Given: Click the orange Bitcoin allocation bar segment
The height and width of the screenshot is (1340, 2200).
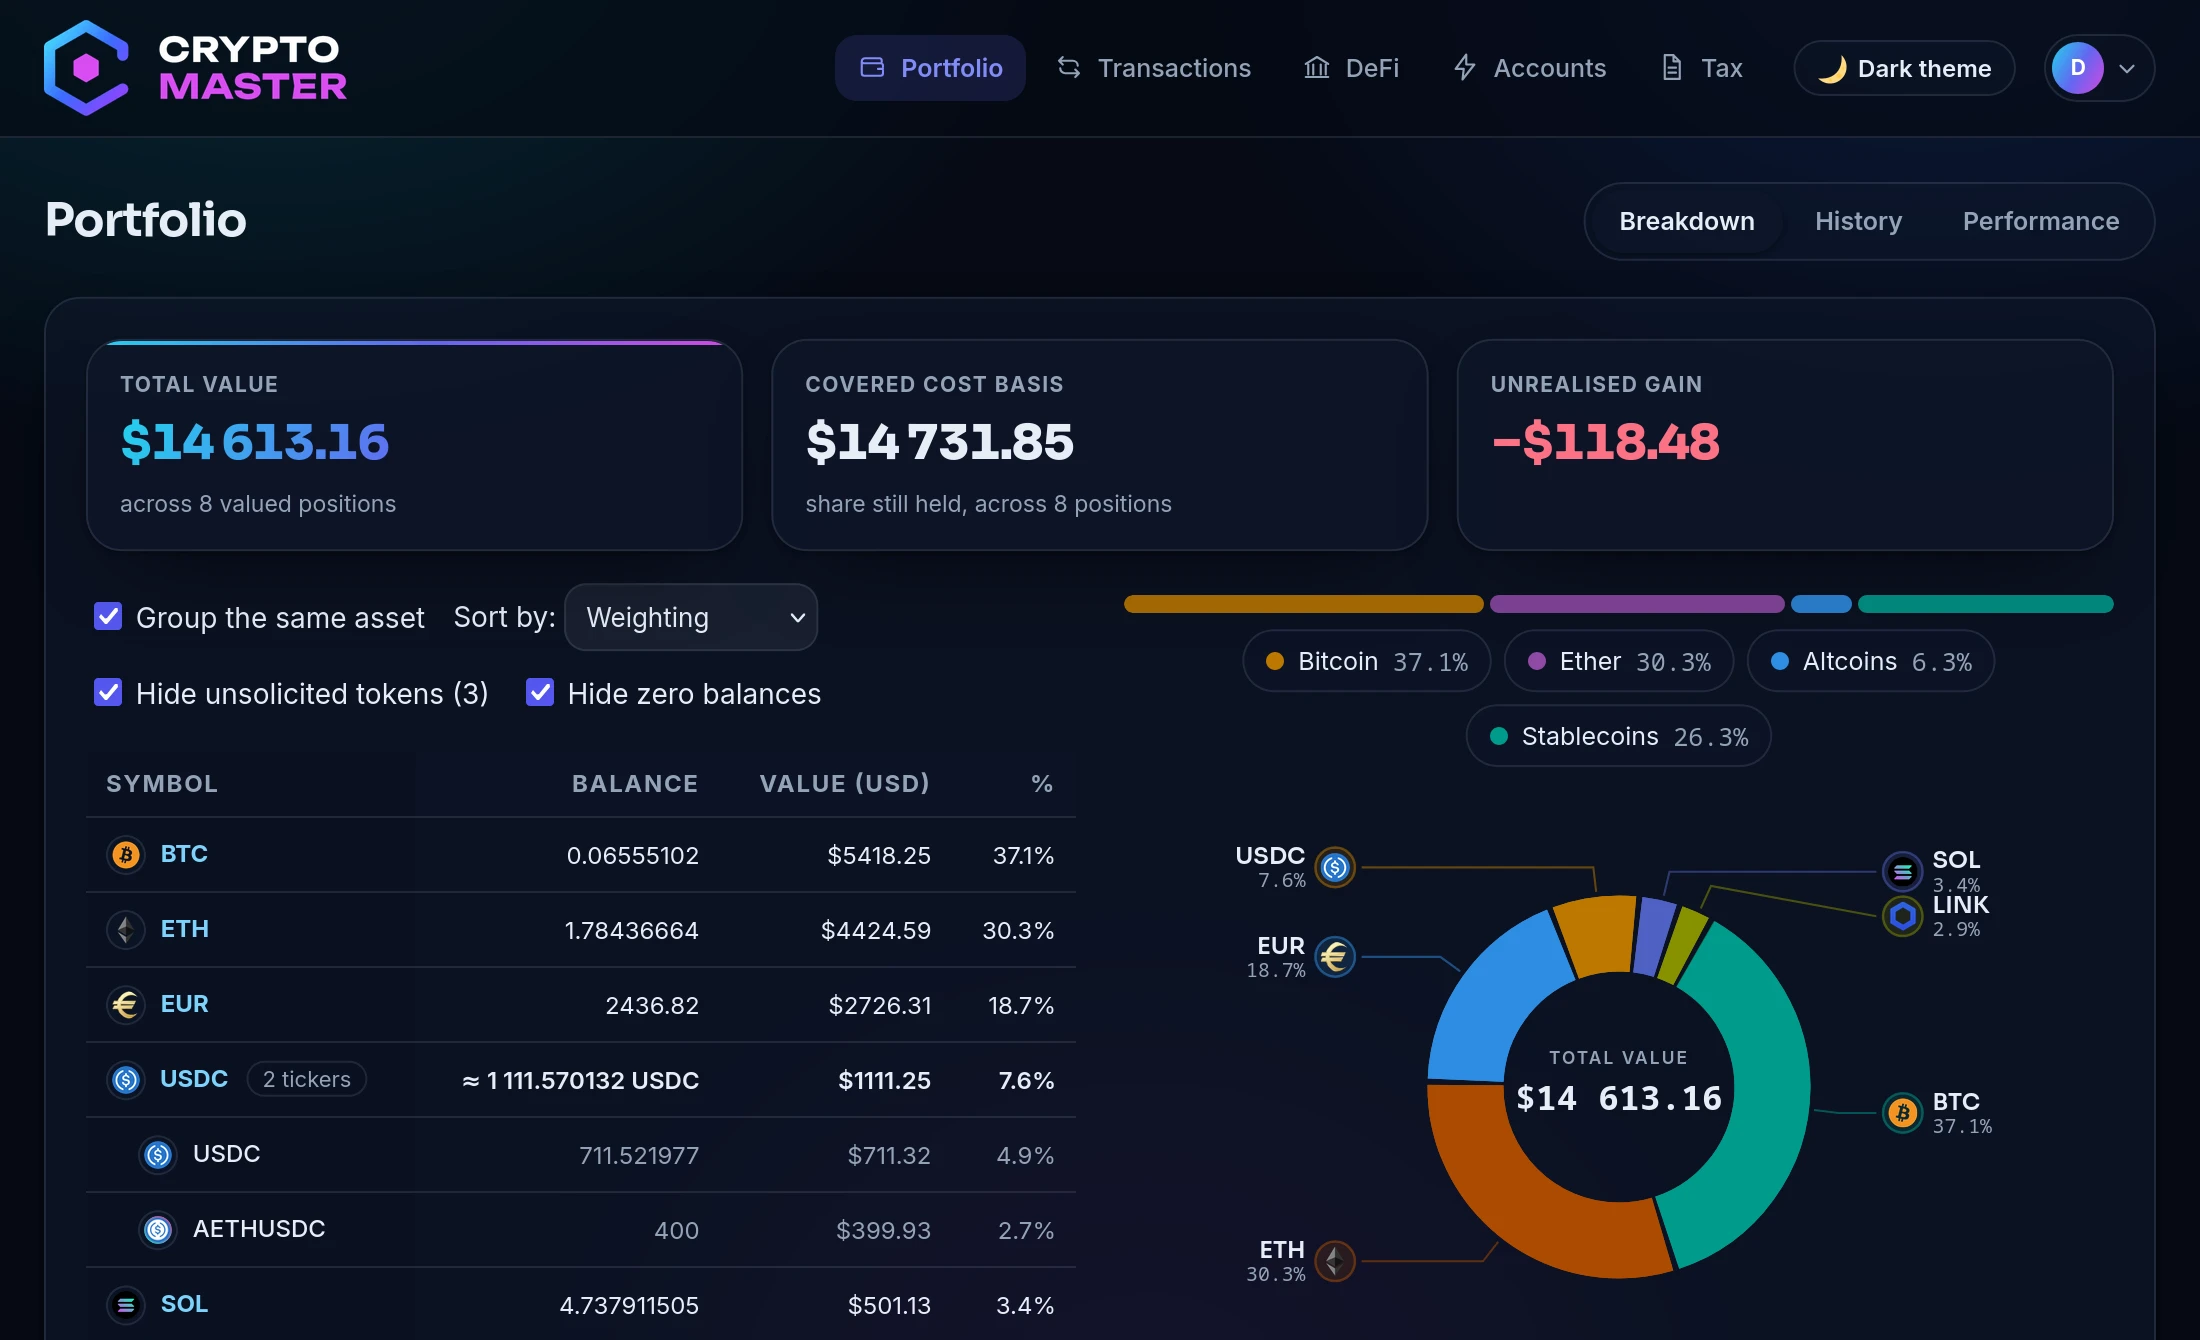Looking at the screenshot, I should (1304, 604).
